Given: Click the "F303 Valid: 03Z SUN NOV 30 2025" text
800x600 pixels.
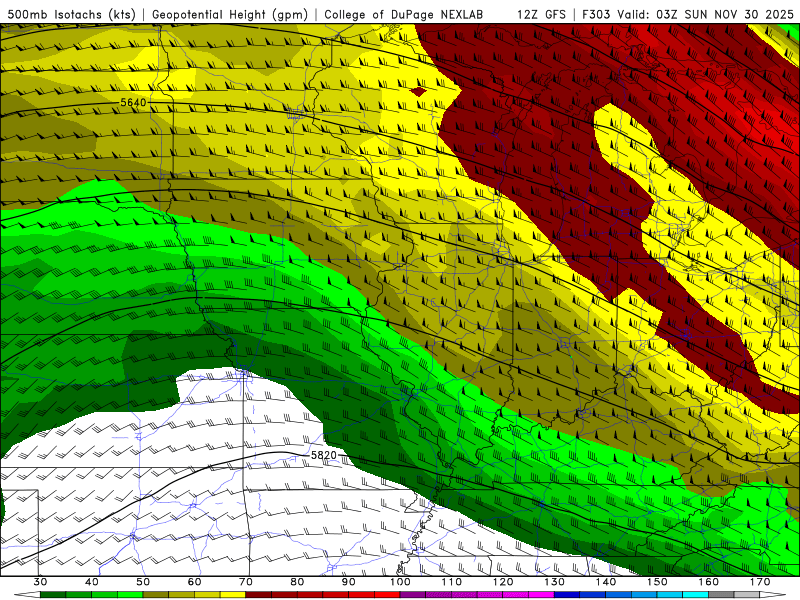Looking at the screenshot, I should click(x=688, y=14).
